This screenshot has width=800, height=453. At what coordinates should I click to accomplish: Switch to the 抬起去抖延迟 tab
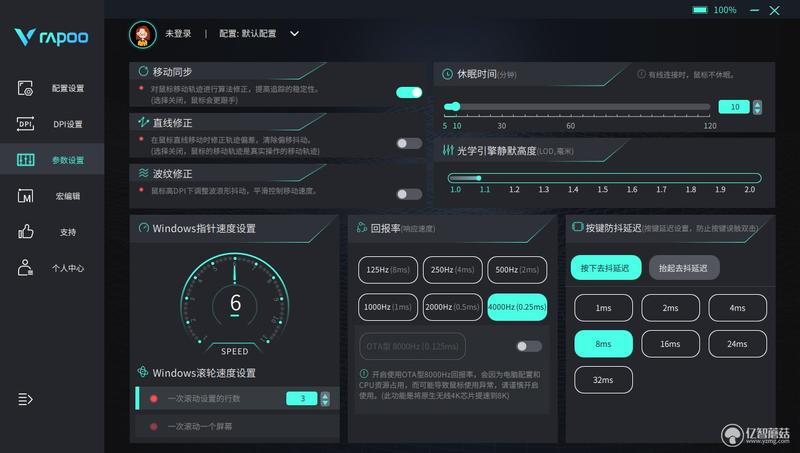[684, 268]
